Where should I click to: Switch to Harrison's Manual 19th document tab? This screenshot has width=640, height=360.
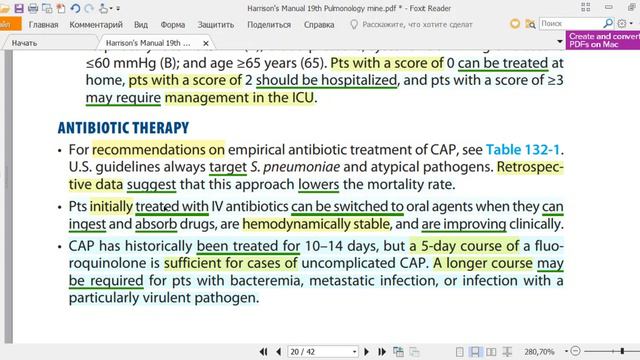[148, 43]
